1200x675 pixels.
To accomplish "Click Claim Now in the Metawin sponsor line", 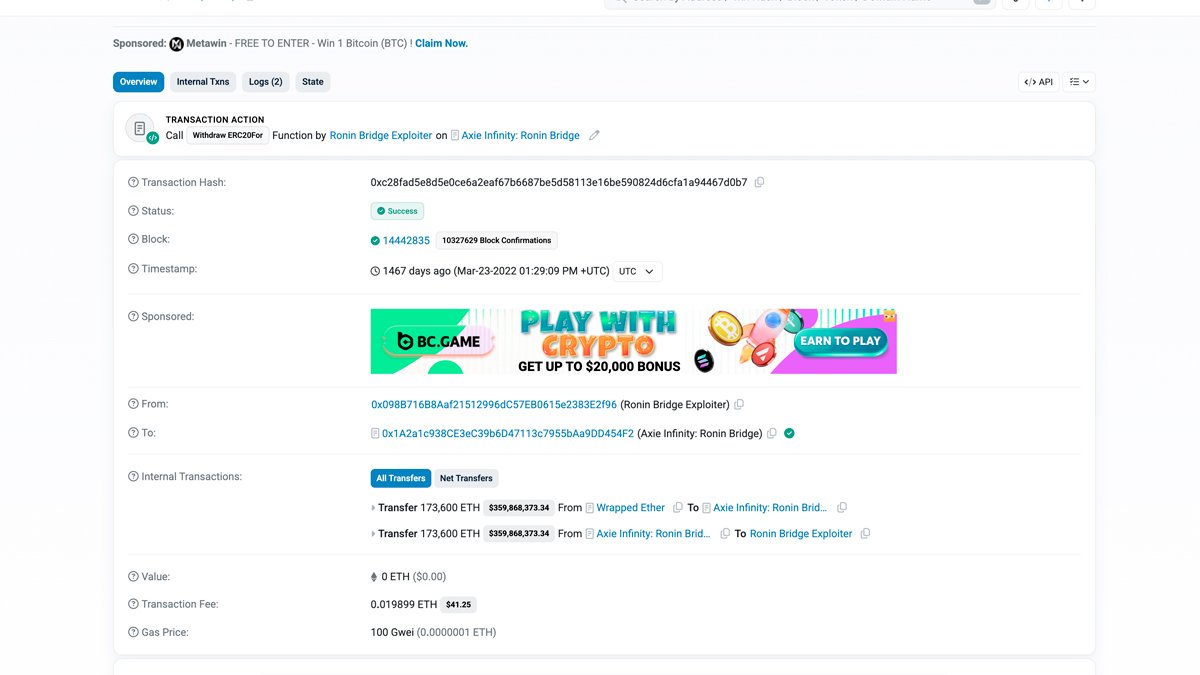I will coord(440,43).
